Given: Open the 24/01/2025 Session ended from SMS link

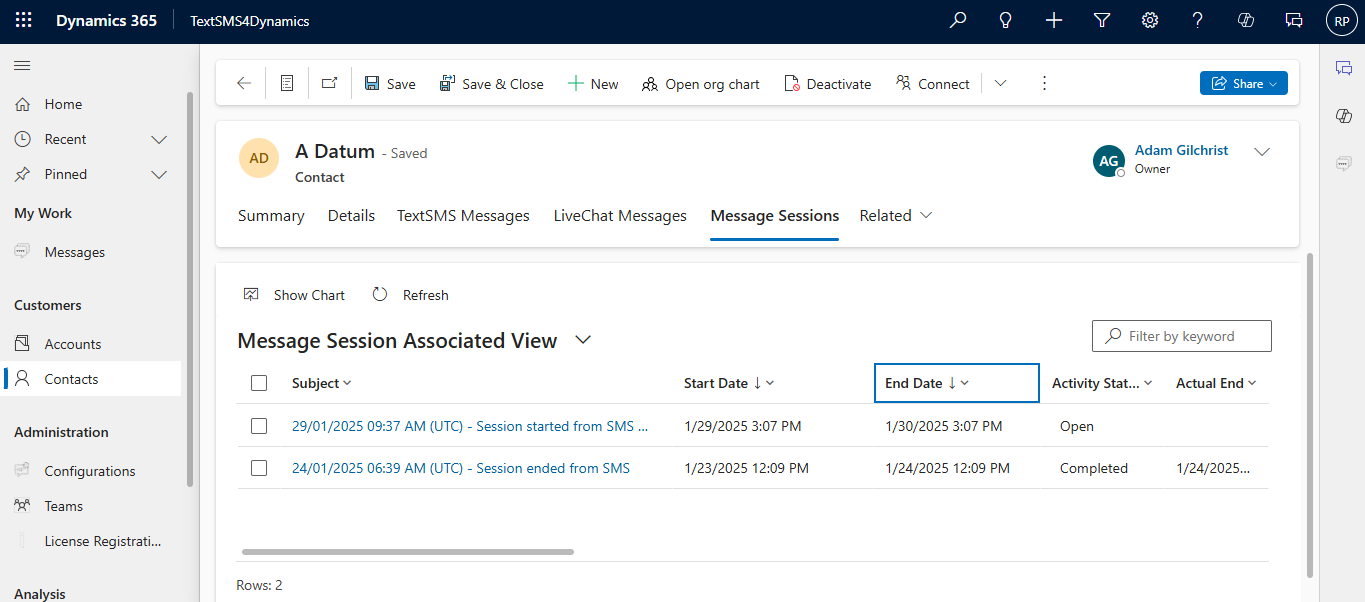Looking at the screenshot, I should [461, 468].
